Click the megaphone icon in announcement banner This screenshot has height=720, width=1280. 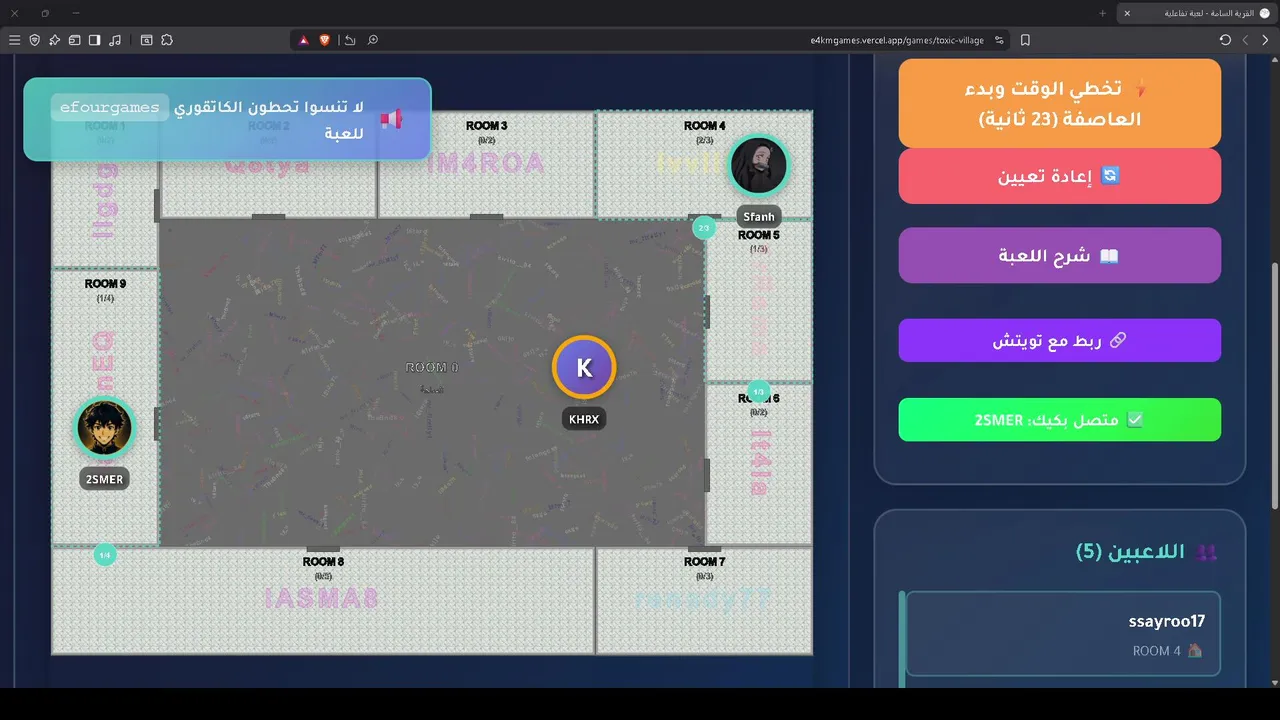point(391,119)
